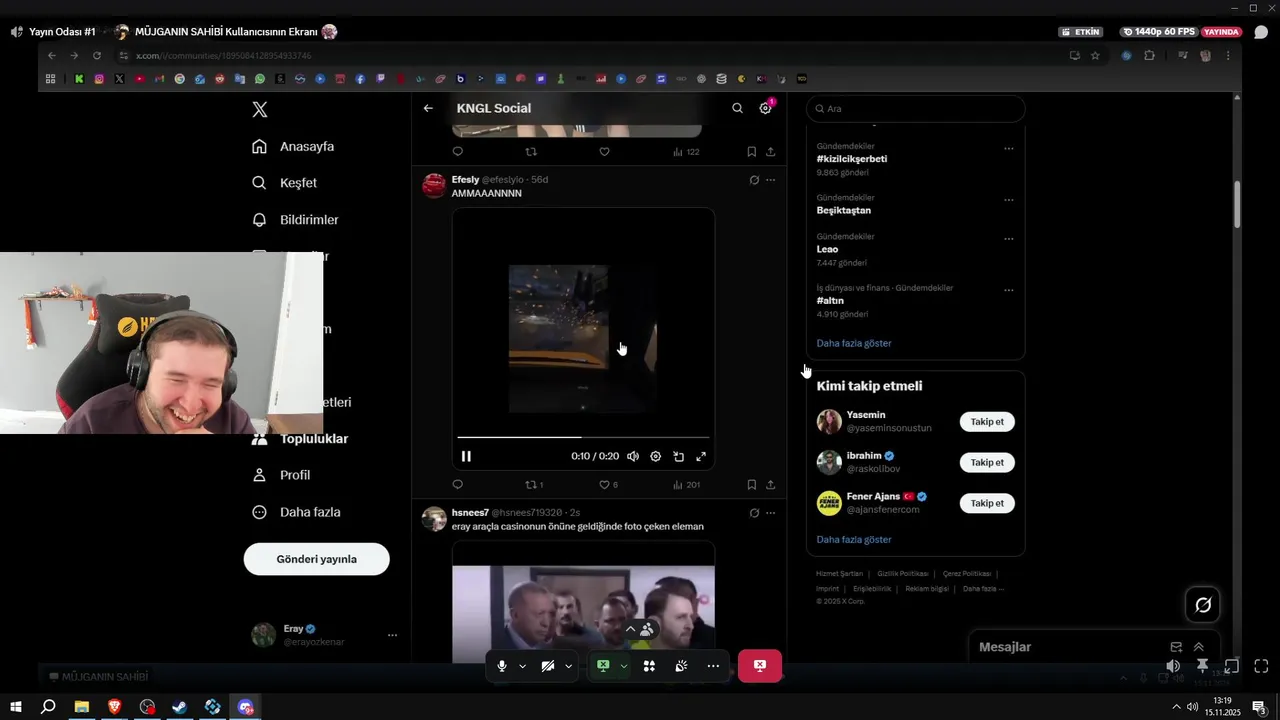Open Discord more options ellipsis
1280x720 pixels.
(x=713, y=666)
